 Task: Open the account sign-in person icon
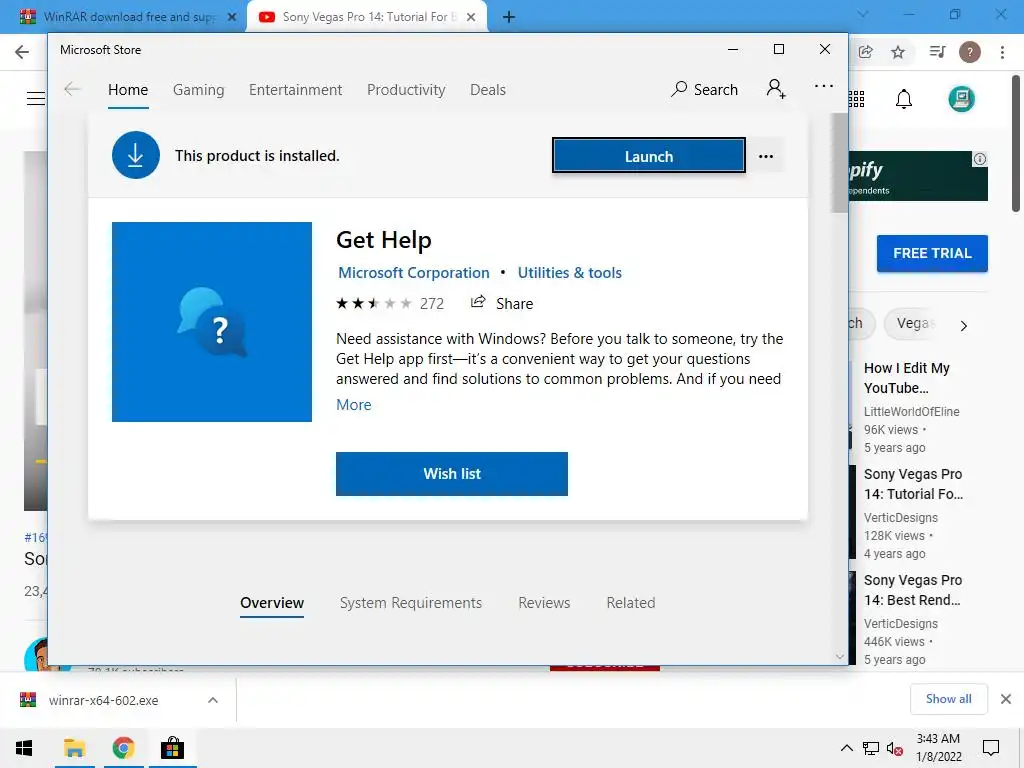point(776,89)
